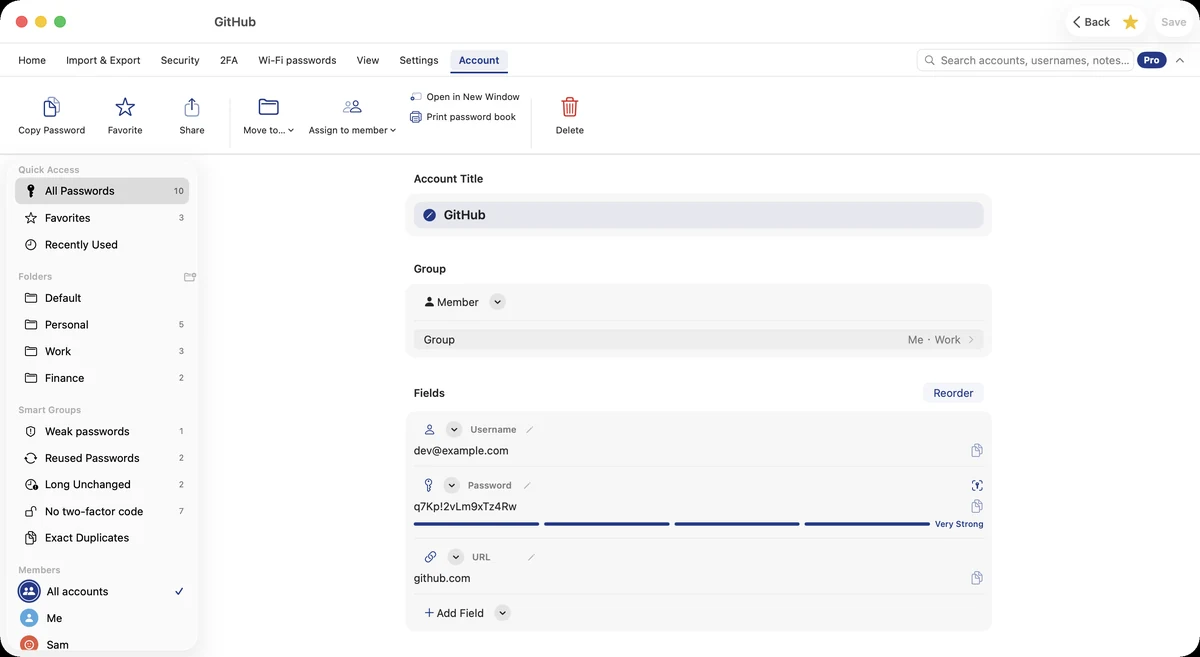Click the Reorder fields button

click(x=953, y=393)
